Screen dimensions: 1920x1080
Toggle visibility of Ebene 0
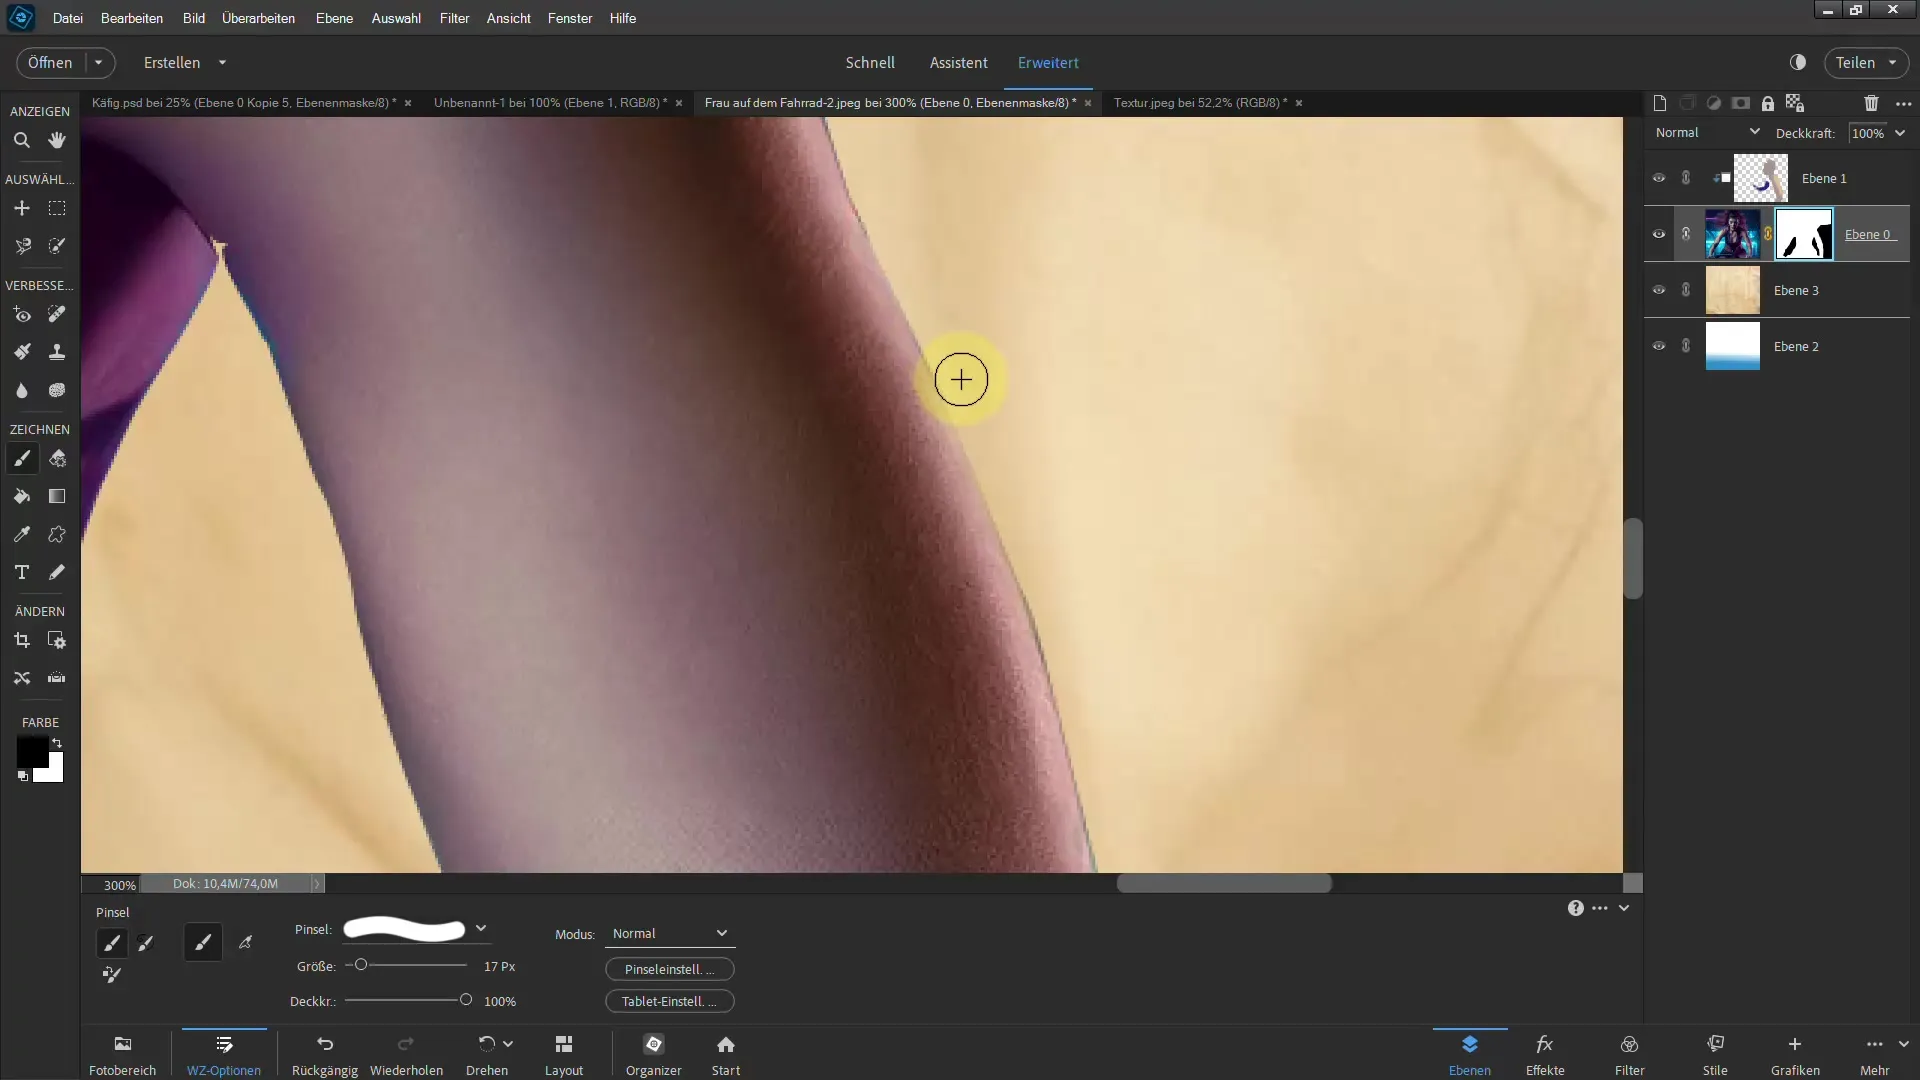click(x=1659, y=235)
